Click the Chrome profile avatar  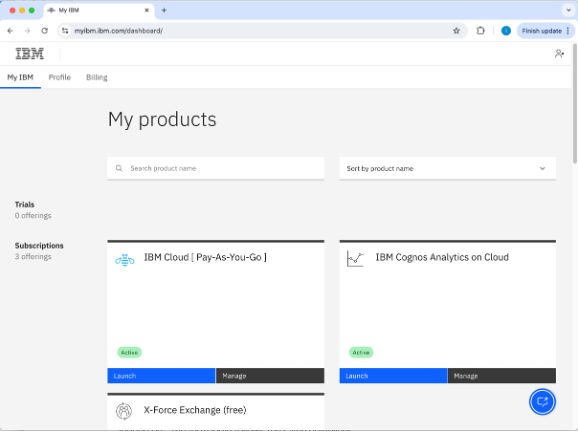pos(506,31)
